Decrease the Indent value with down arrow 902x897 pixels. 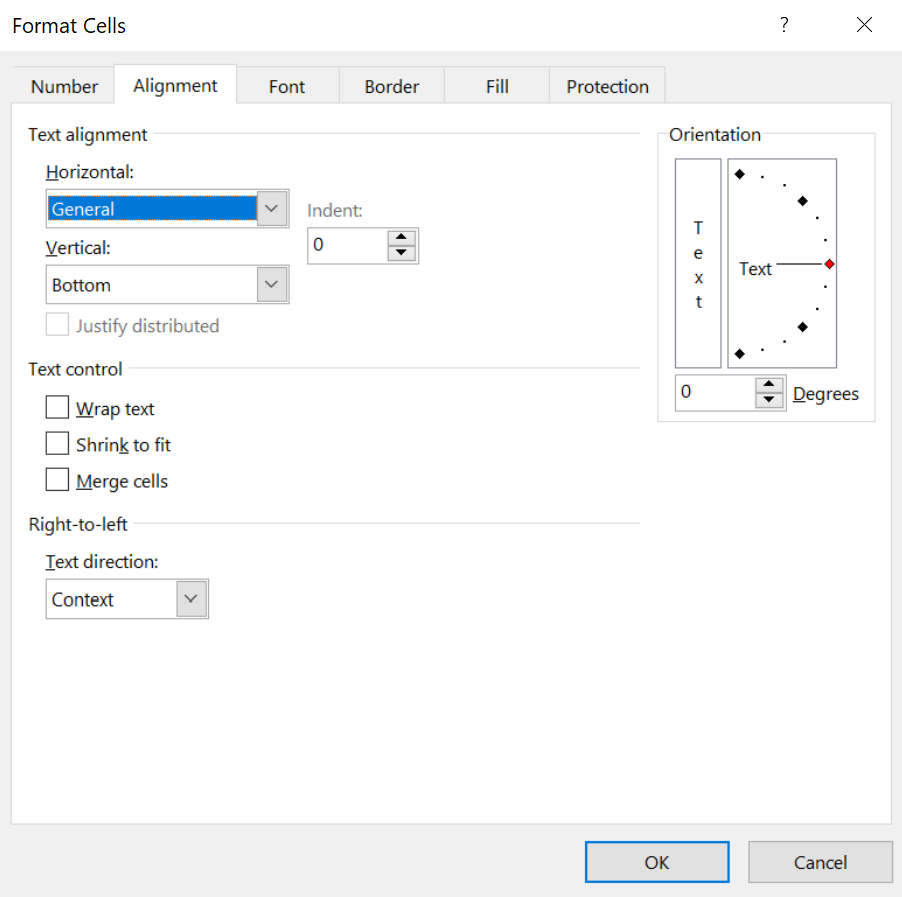coord(401,253)
